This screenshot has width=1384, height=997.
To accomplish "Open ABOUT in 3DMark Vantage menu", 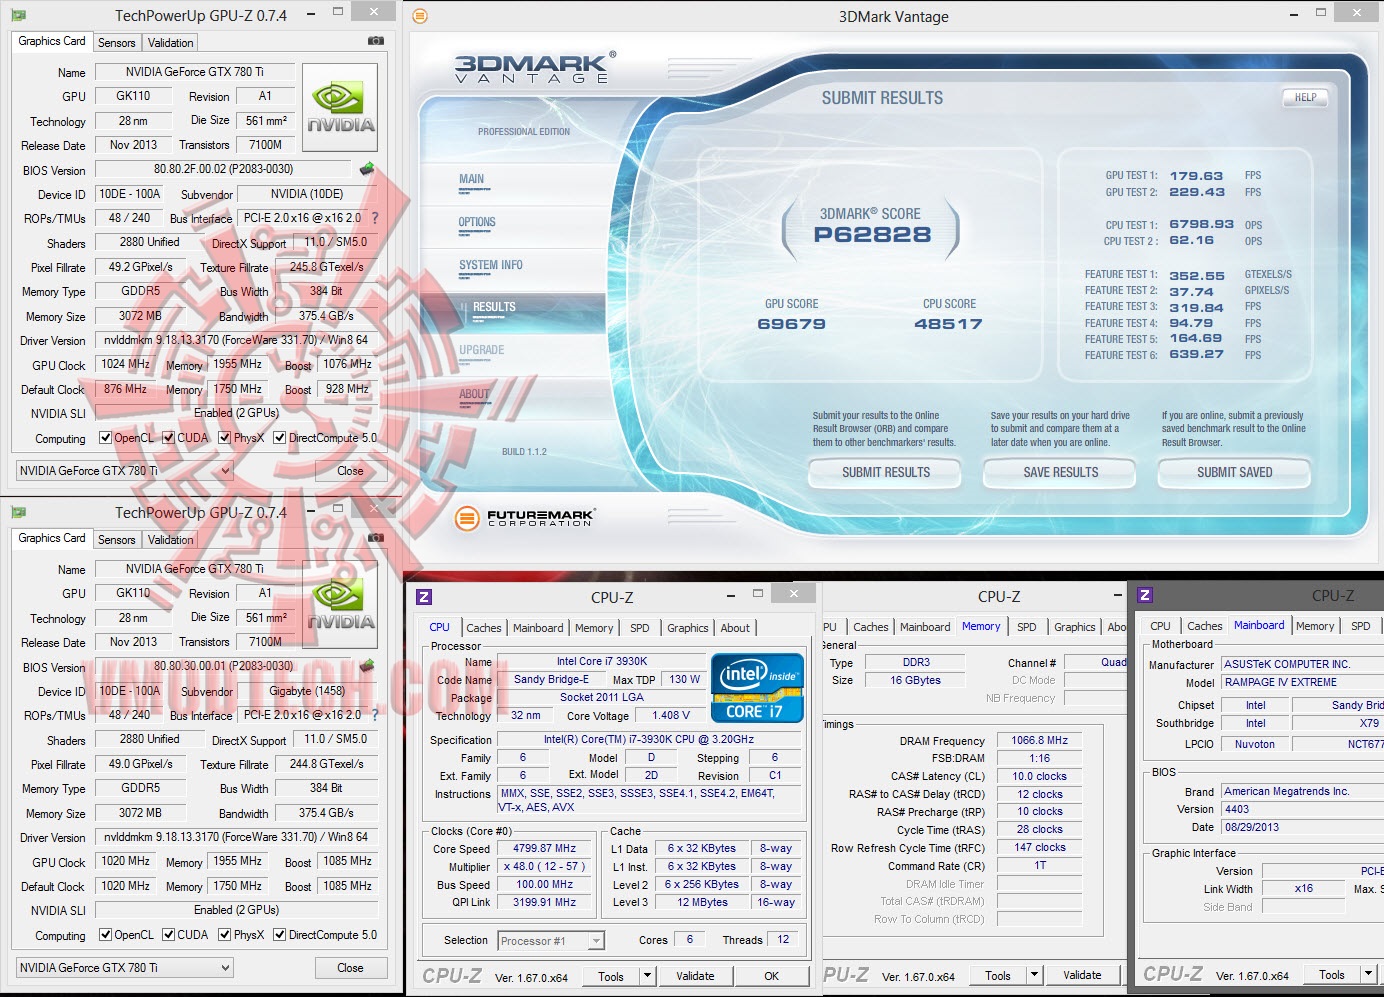I will pos(474,395).
